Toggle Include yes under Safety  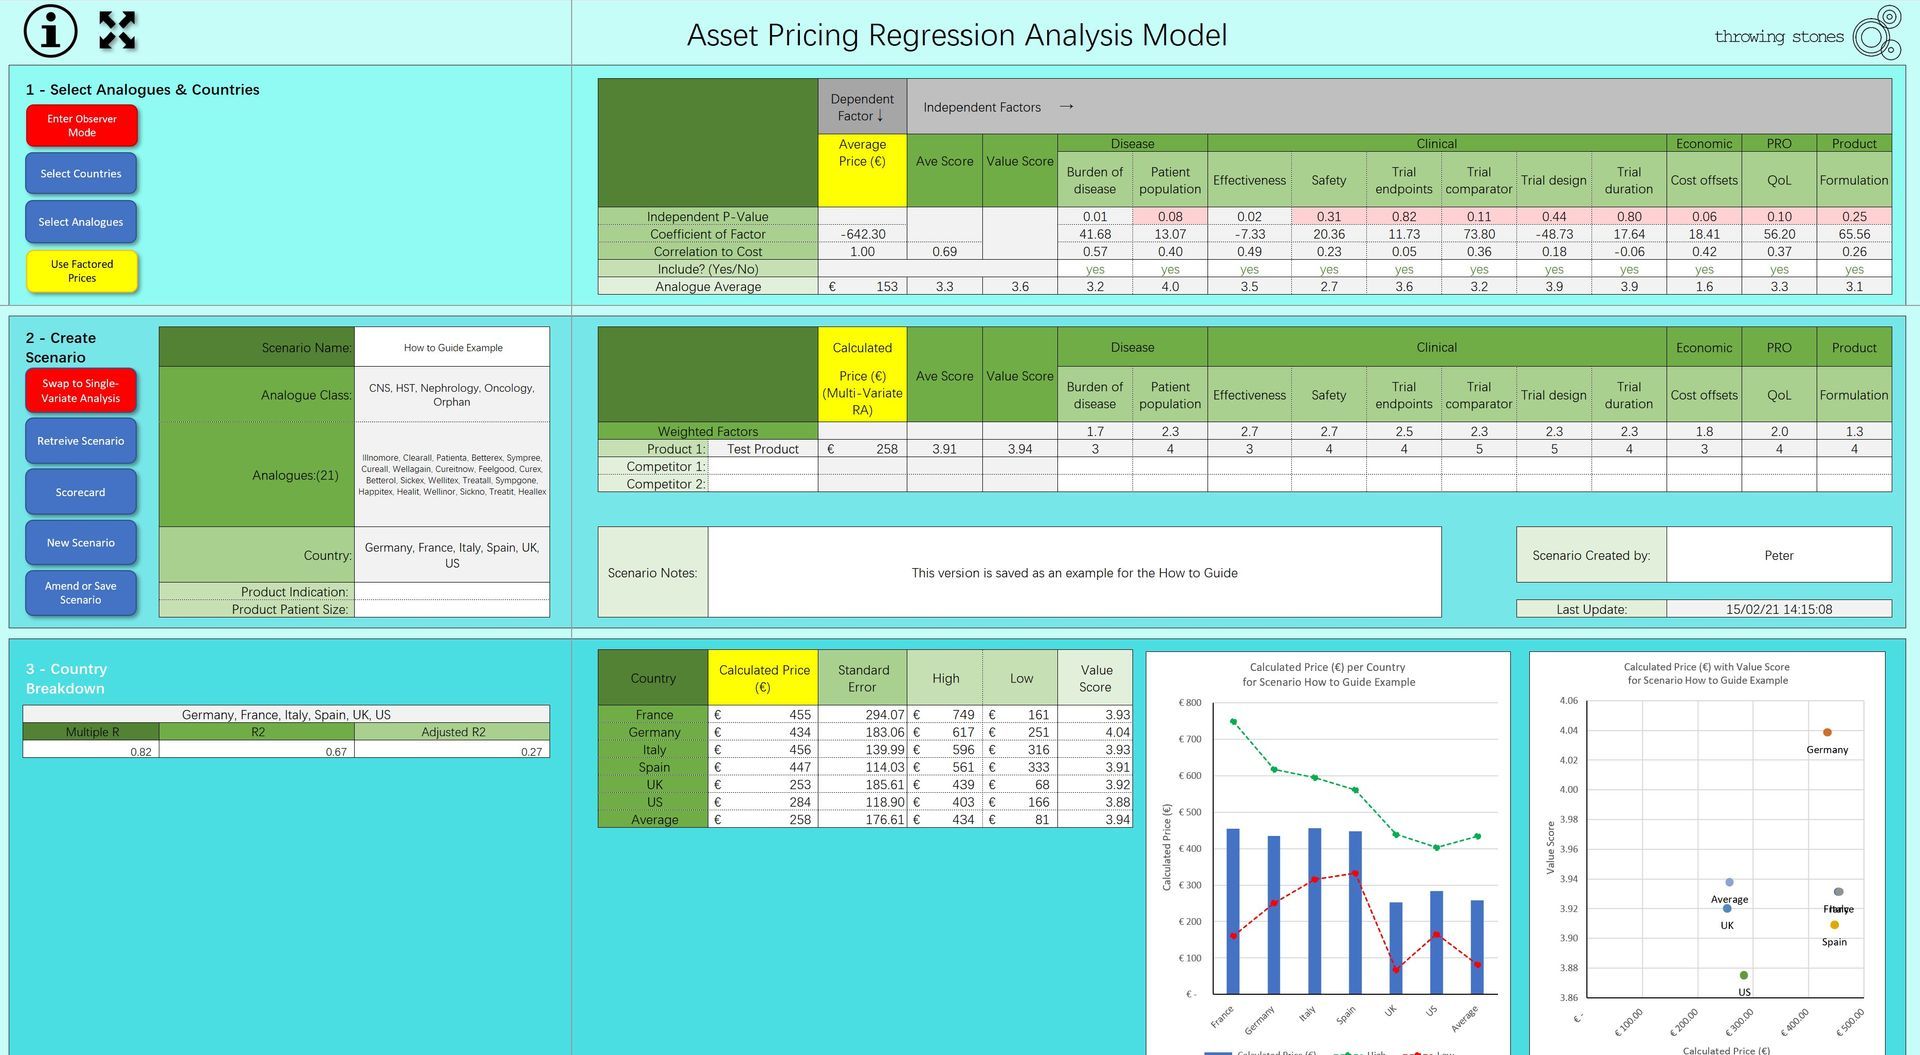click(1329, 269)
